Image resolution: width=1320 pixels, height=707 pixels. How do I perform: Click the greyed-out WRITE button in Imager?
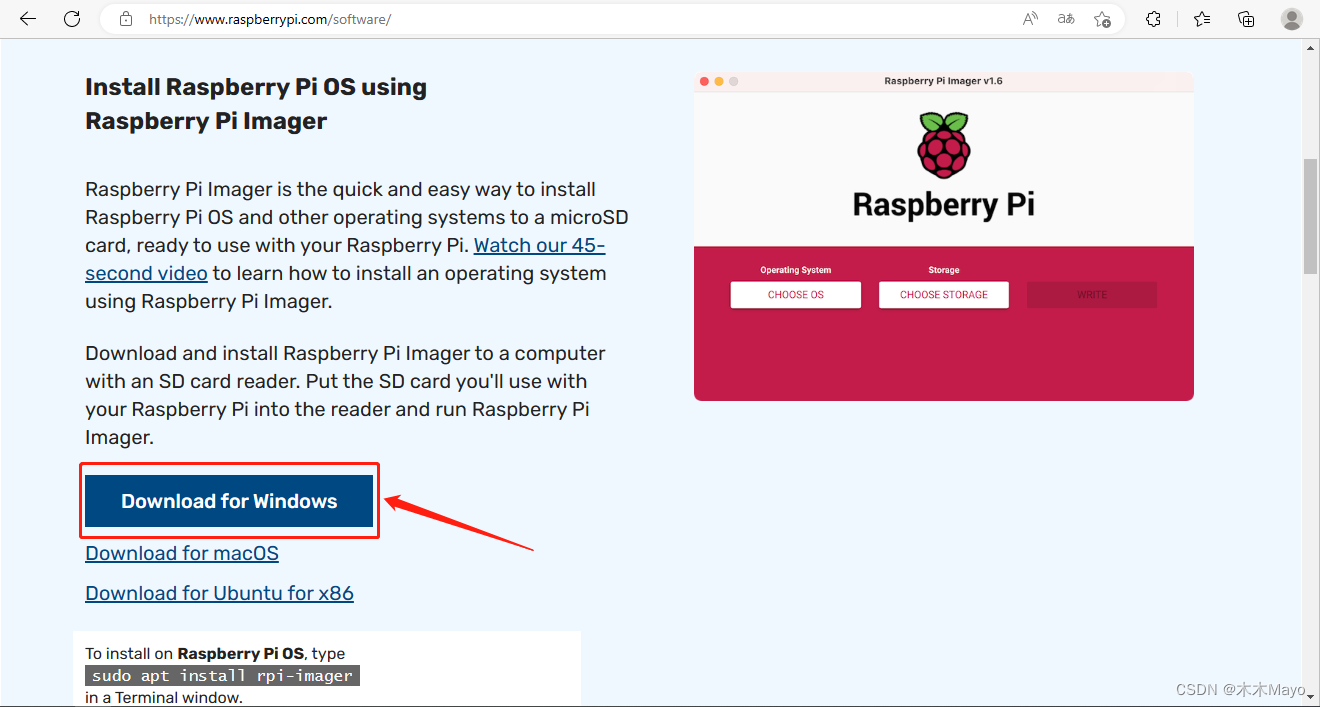point(1092,295)
